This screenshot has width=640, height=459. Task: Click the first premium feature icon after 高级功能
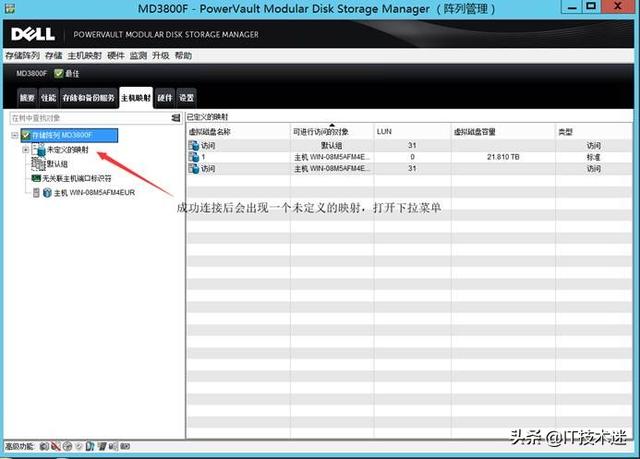44,446
